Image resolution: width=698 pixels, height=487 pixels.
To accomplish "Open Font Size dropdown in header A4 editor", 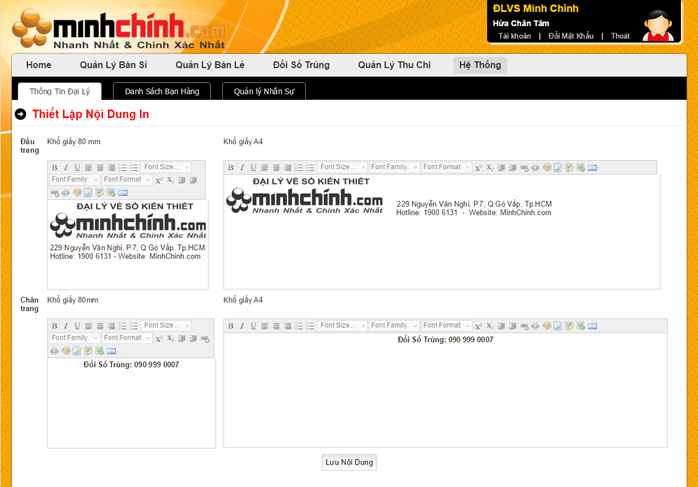I will 343,167.
